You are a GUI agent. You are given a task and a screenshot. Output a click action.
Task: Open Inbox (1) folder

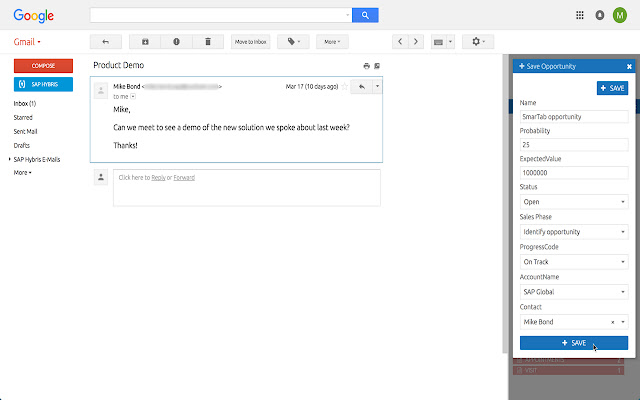click(x=24, y=104)
